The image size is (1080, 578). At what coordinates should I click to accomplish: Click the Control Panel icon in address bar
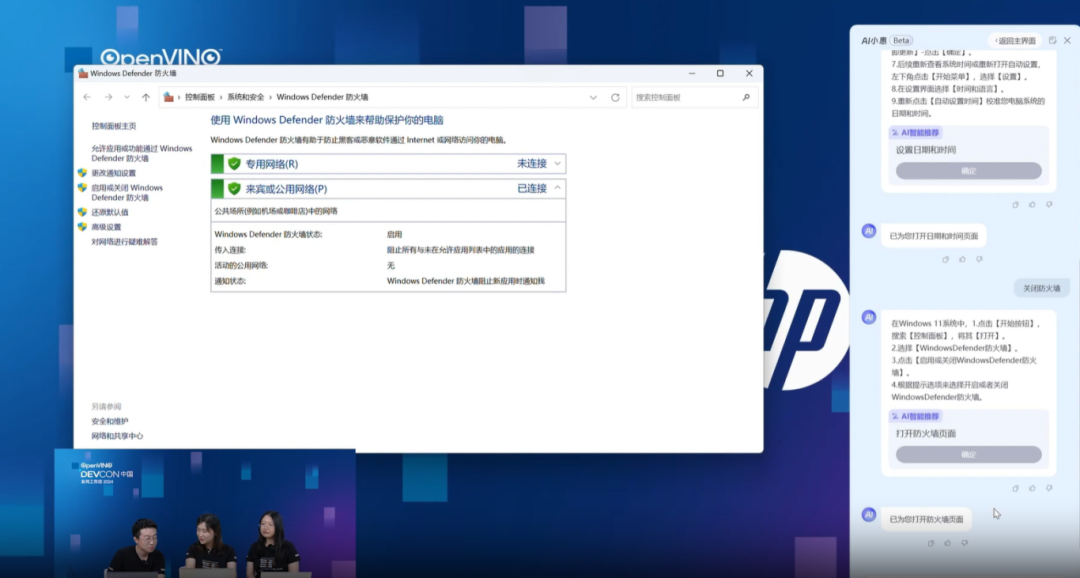[x=169, y=97]
